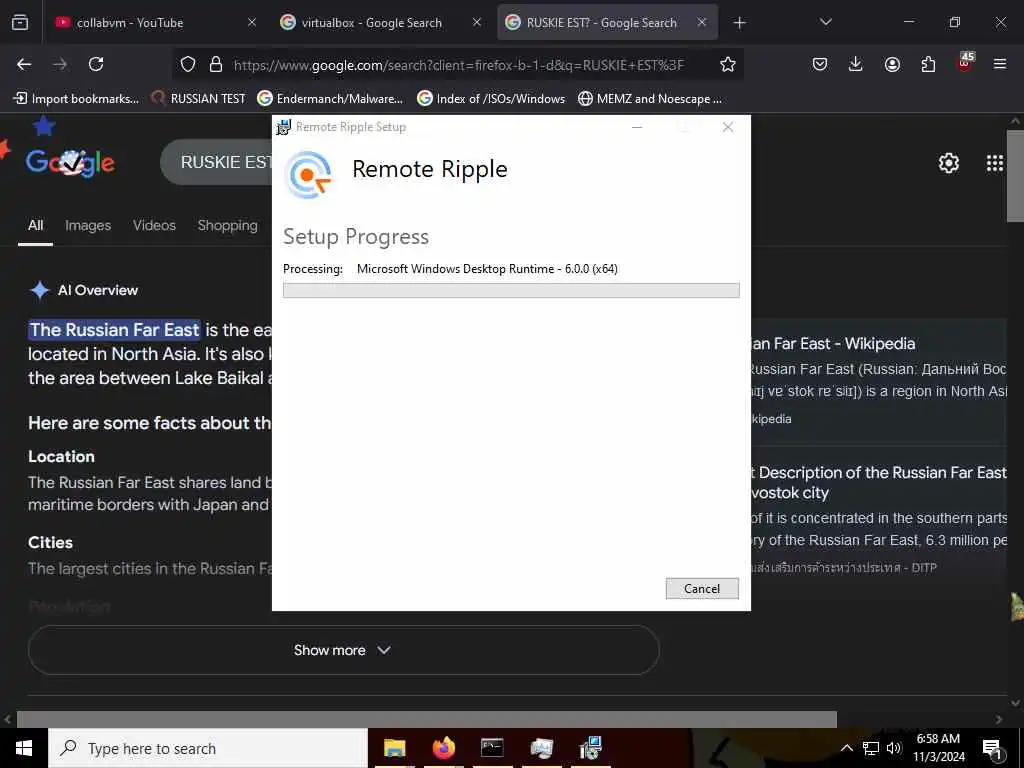Click the Windows Start button
Image resolution: width=1024 pixels, height=768 pixels.
tap(24, 748)
